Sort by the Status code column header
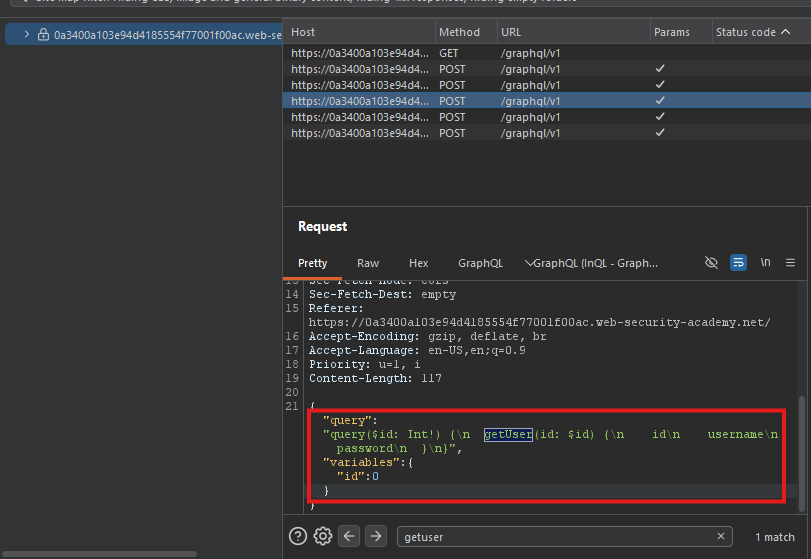Viewport: 811px width, 559px height. (745, 32)
